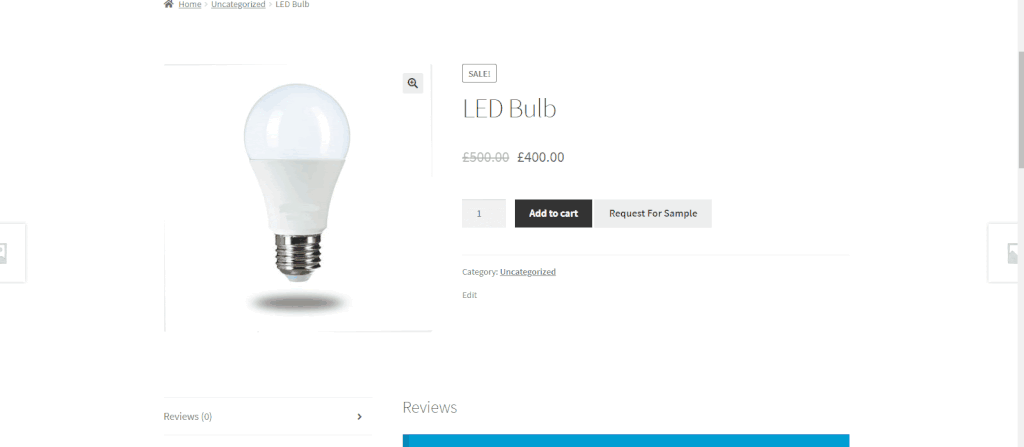Click the LED Bulb product title
1024x447 pixels.
point(509,108)
